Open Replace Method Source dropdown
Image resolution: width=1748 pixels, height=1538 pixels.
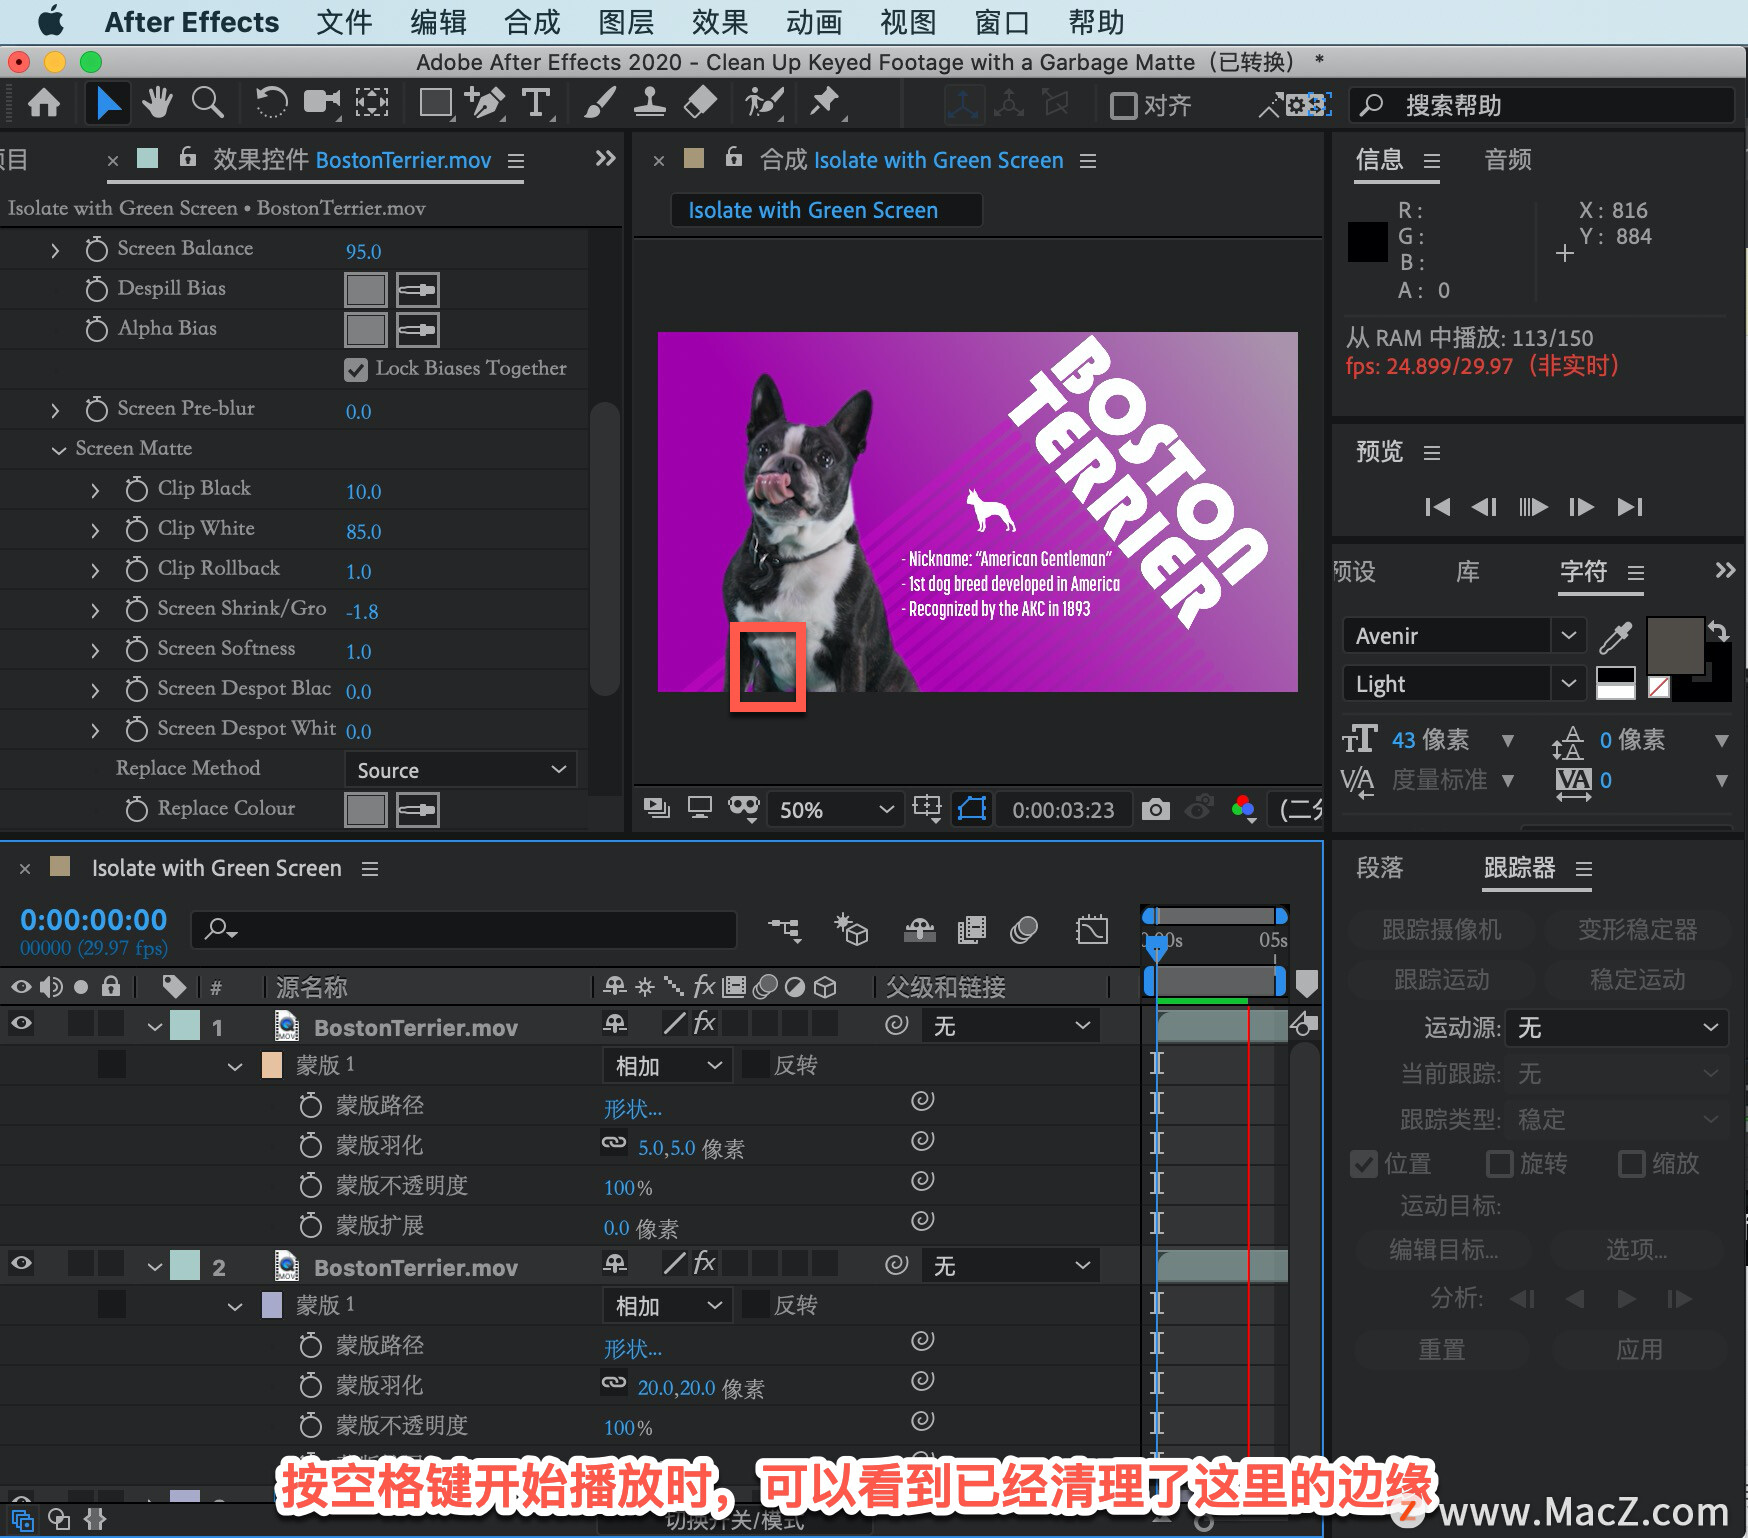coord(460,770)
